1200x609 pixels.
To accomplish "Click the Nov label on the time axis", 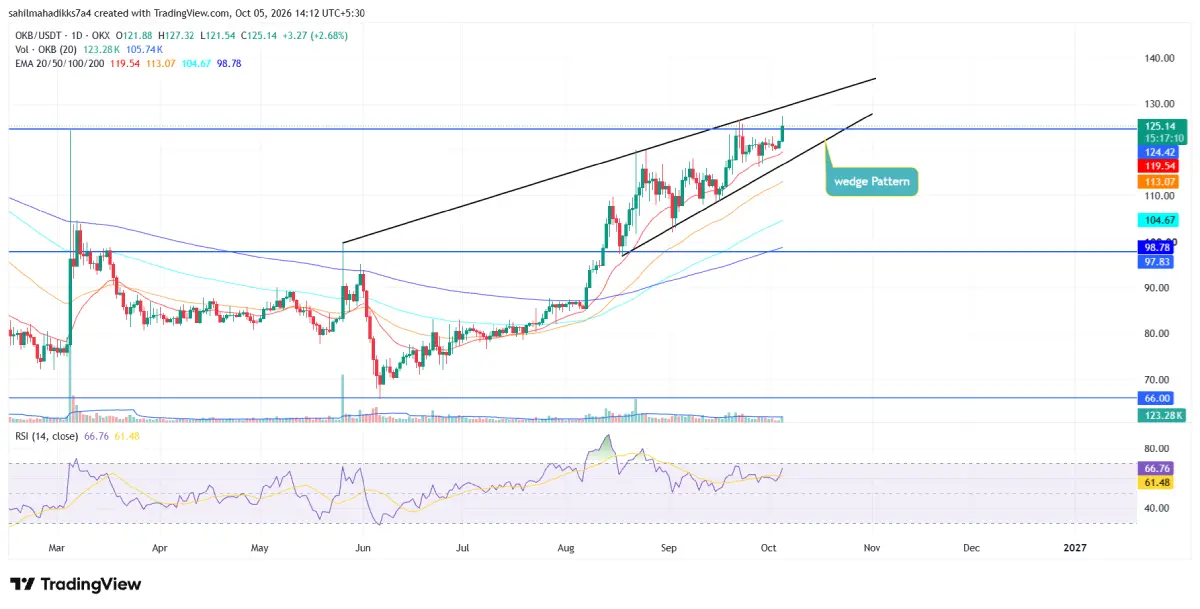I will coord(870,548).
